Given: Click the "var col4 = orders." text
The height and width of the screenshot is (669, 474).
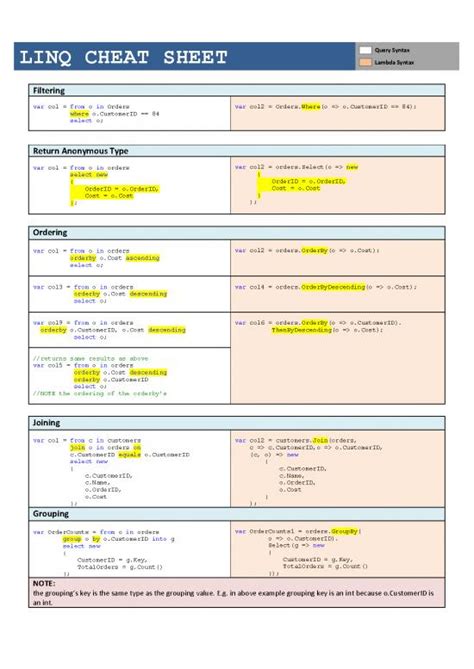Looking at the screenshot, I should [x=268, y=287].
